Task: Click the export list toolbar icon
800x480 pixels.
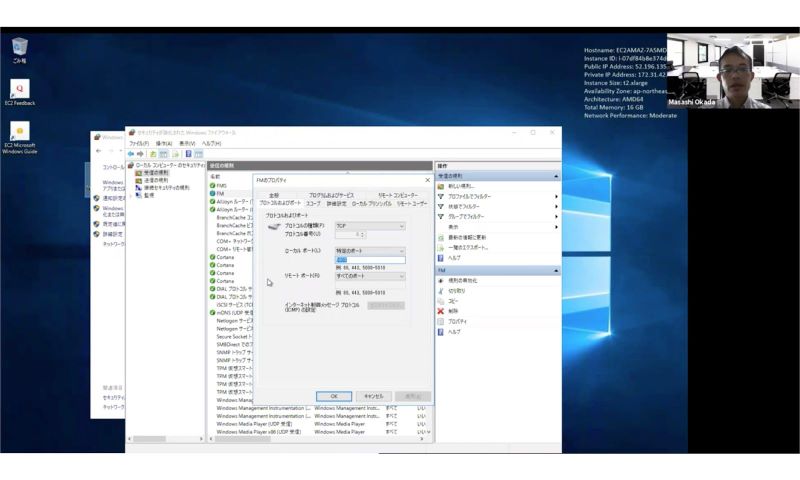Action: 176,154
